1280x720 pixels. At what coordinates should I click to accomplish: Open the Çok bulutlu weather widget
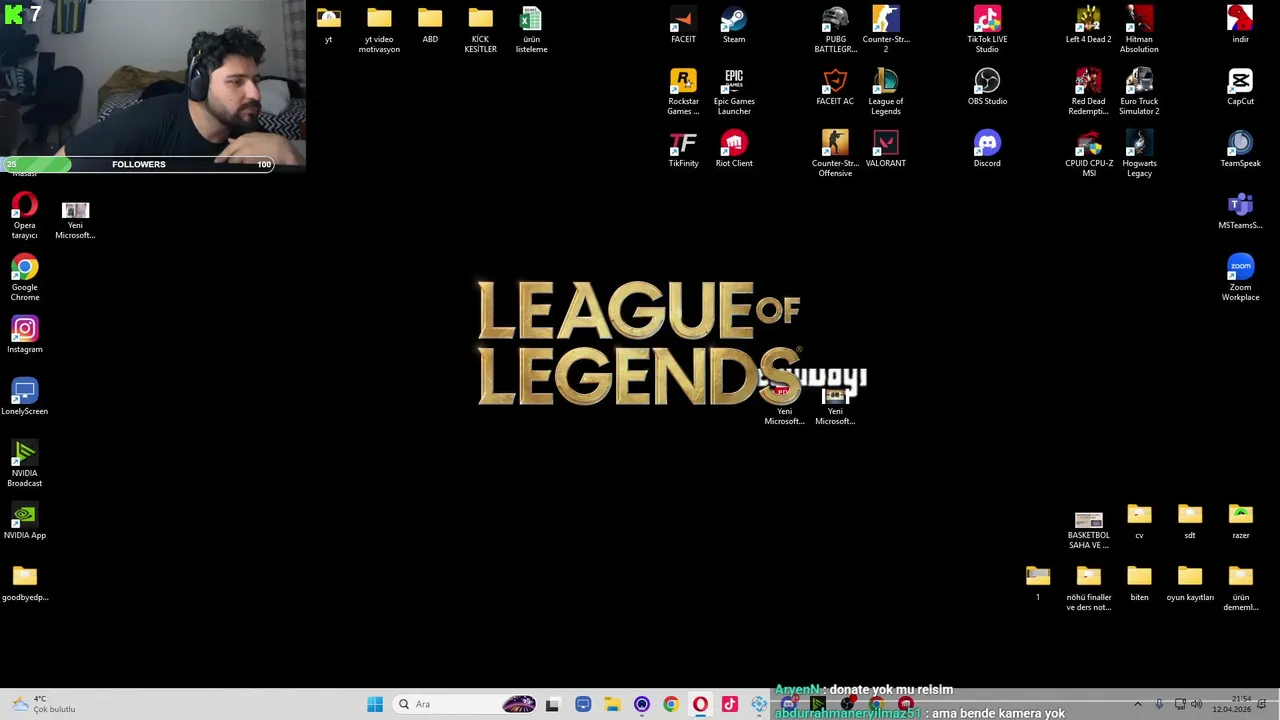42,704
